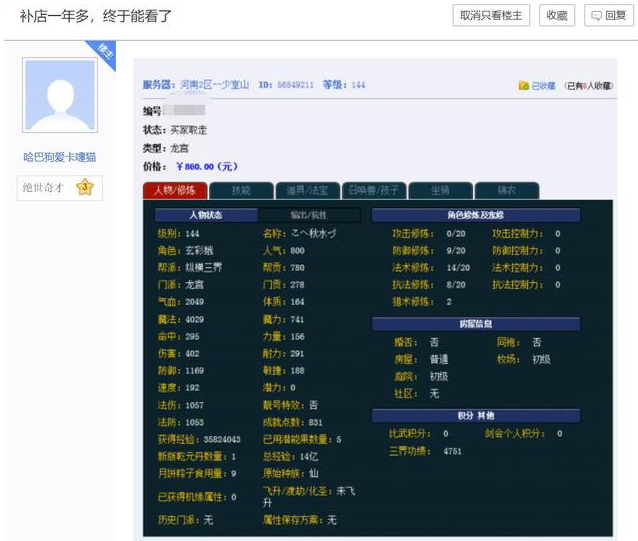Image resolution: width=638 pixels, height=541 pixels.
Task: Click the price ￥860.00（元）
Action: click(207, 166)
